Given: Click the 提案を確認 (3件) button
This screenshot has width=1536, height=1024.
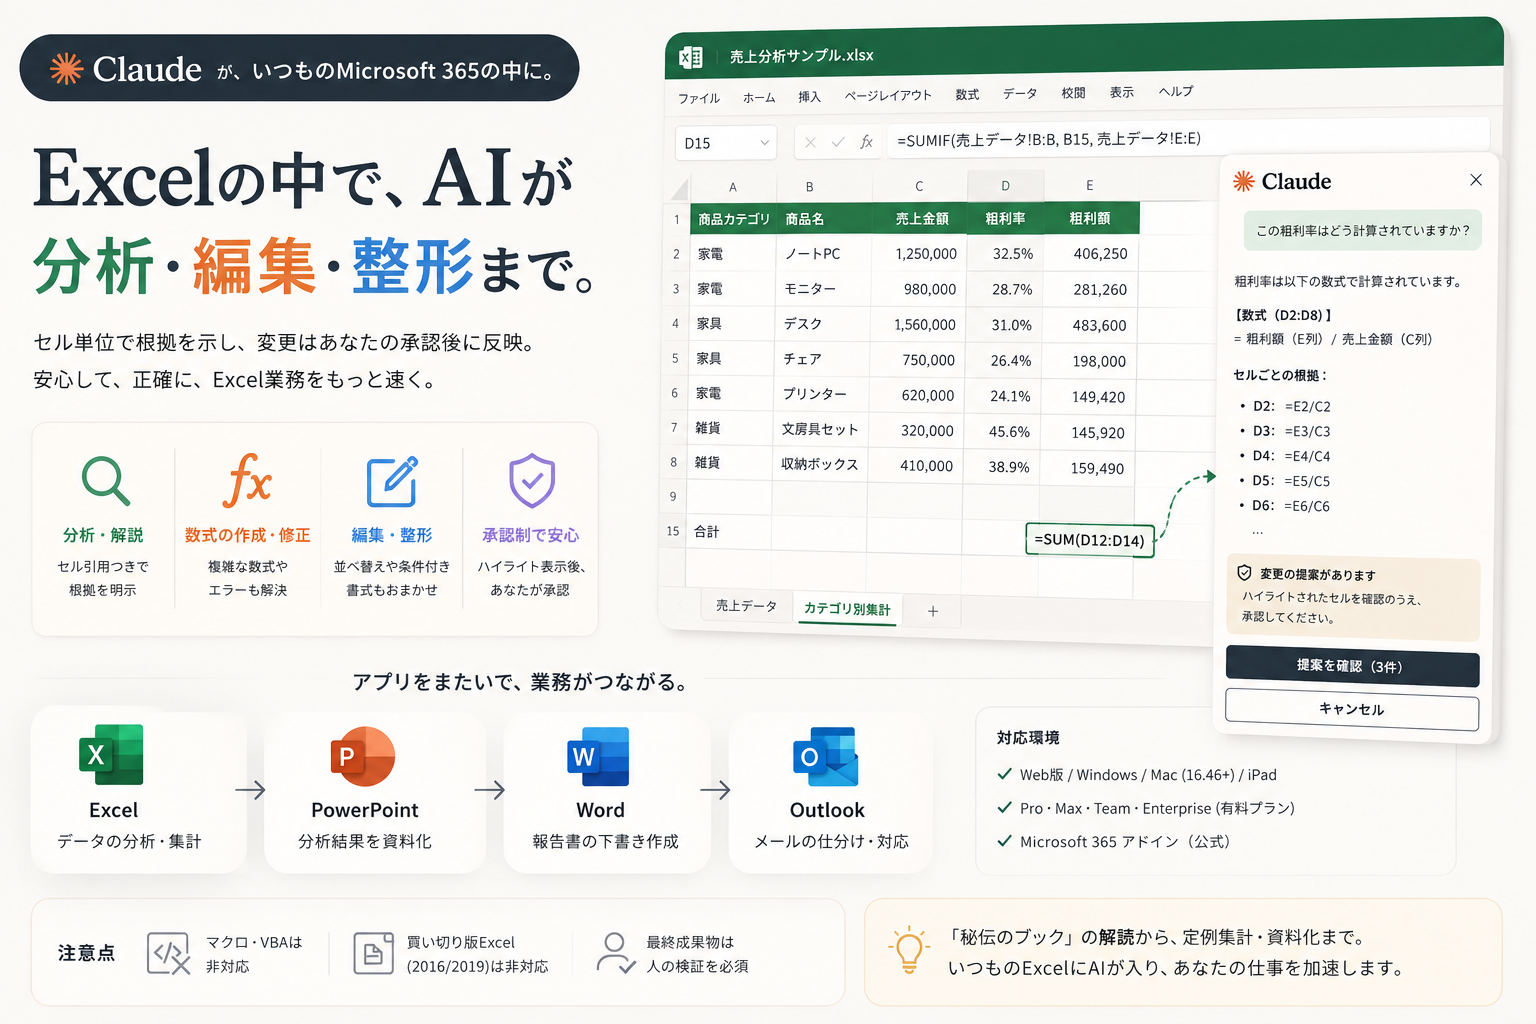Looking at the screenshot, I should coord(1352,666).
